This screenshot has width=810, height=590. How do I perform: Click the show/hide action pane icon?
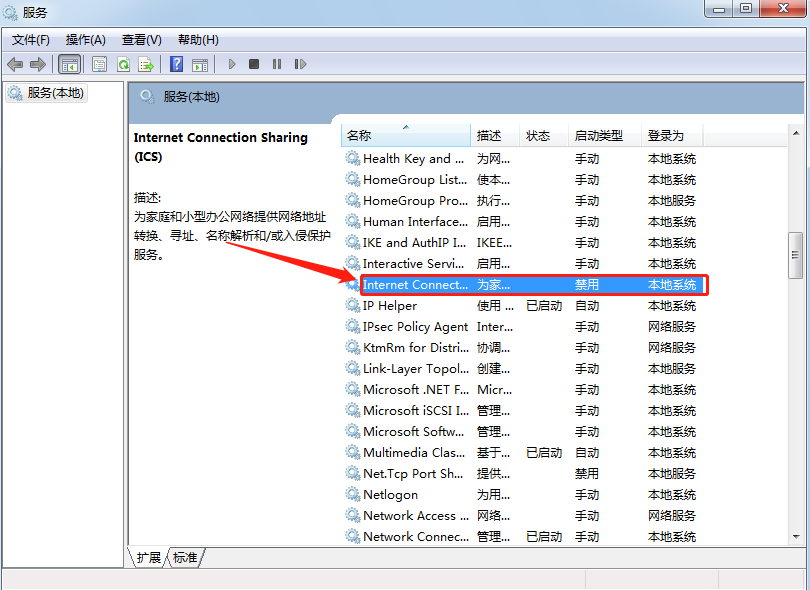(x=200, y=65)
